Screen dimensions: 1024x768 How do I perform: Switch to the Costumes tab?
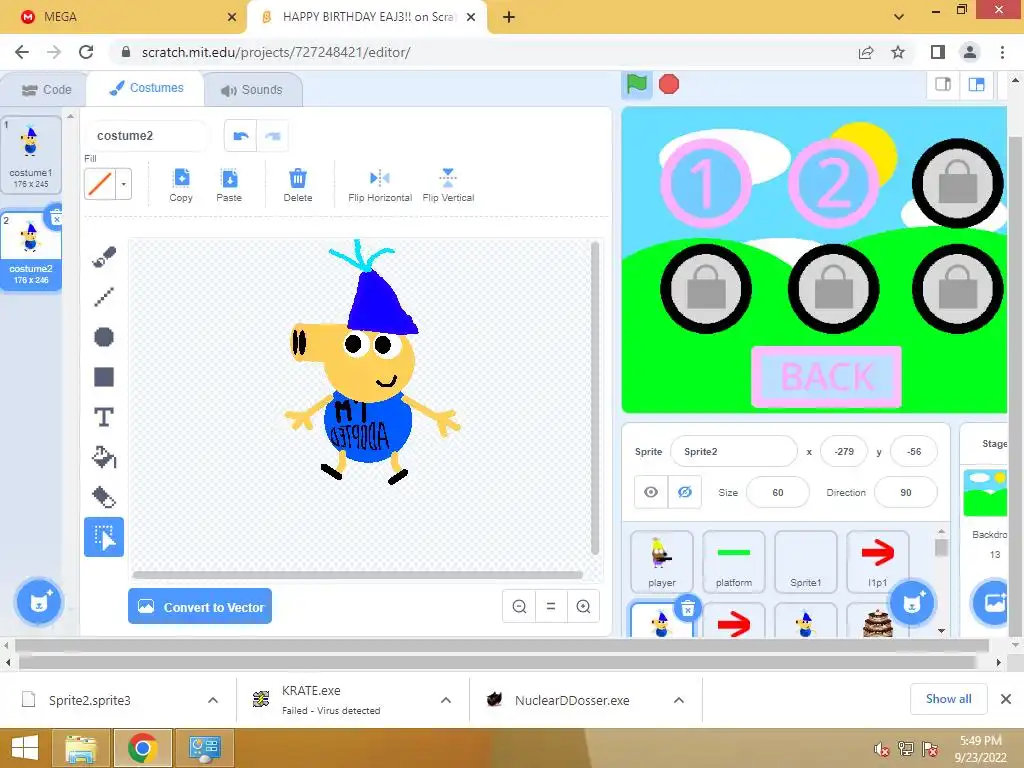[146, 88]
